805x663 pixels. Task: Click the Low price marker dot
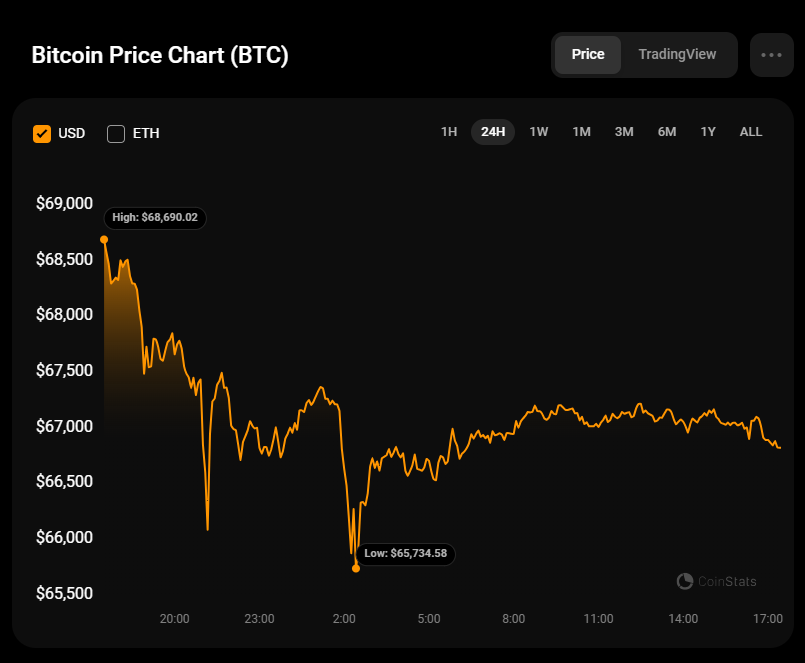click(356, 568)
